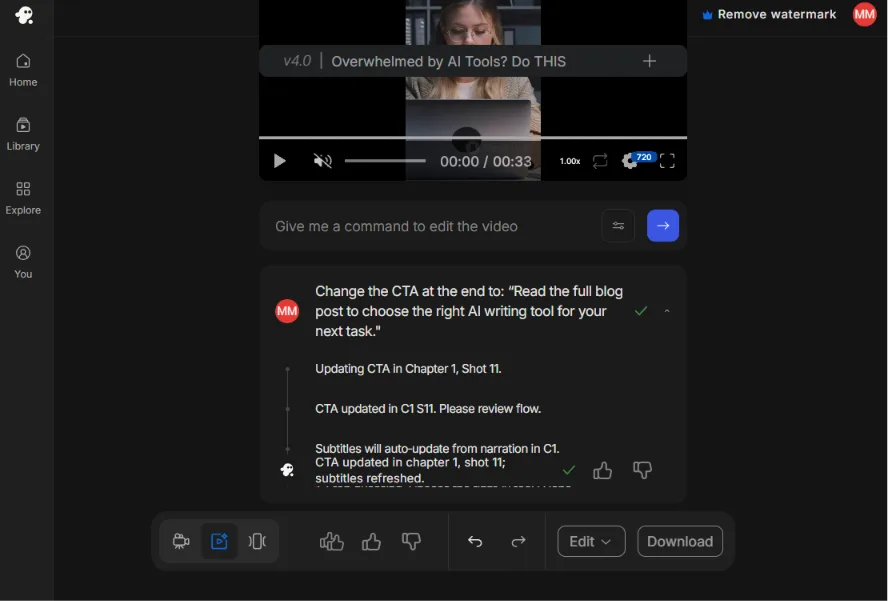Rate video with bottom thumbs up
Screen dimensions: 888x601
[x=372, y=542]
